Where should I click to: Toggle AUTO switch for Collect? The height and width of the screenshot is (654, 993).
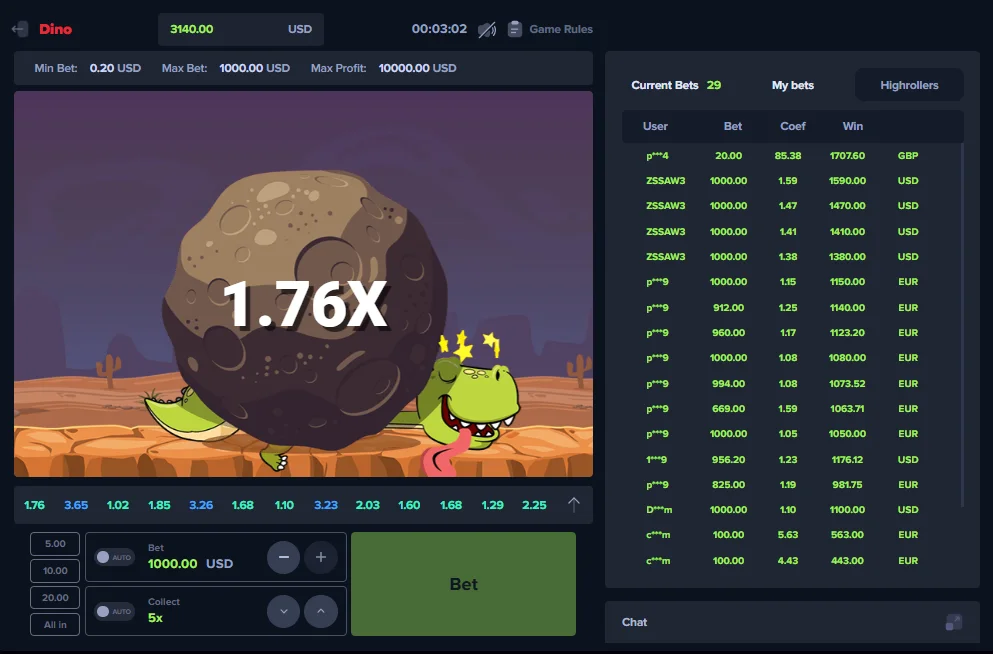coord(114,612)
